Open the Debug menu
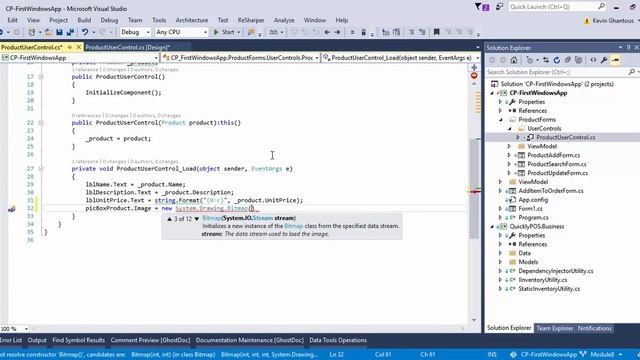640x360 pixels. point(109,20)
